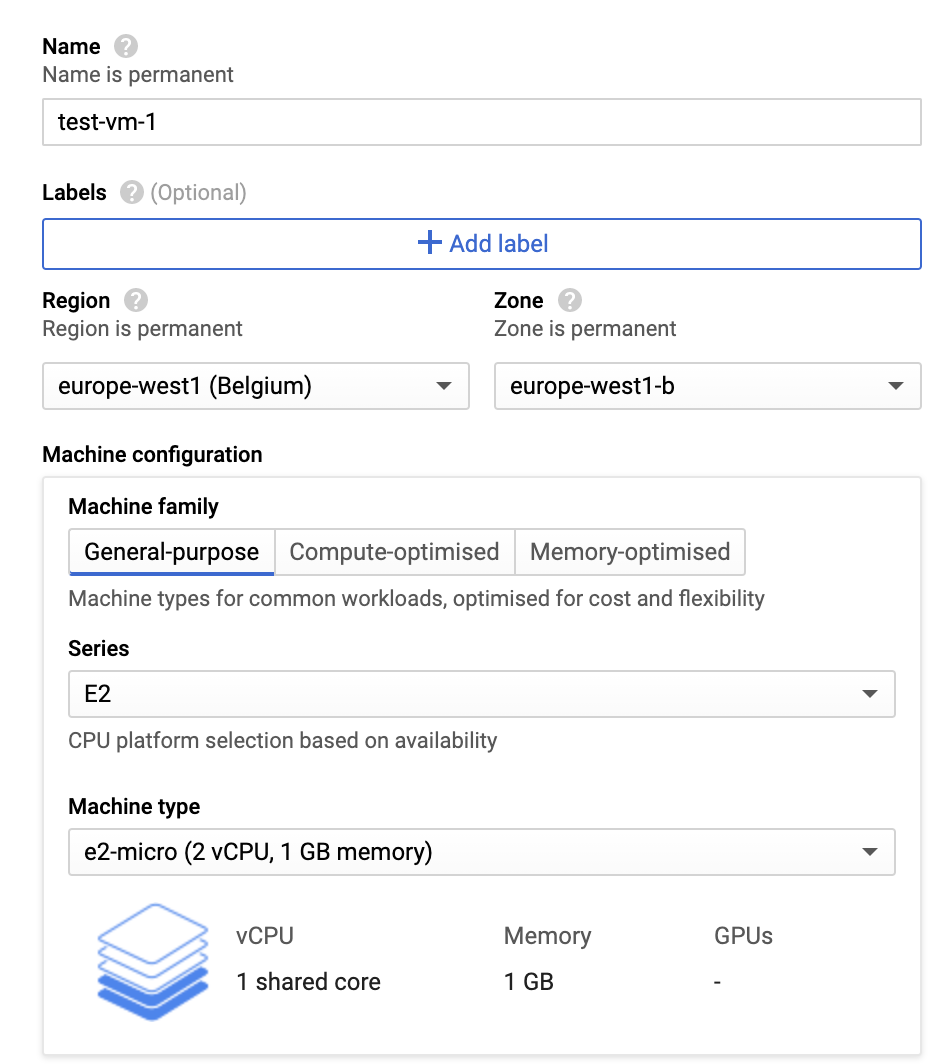The image size is (932, 1064).
Task: Click the '1 GB' Memory value
Action: click(x=529, y=982)
